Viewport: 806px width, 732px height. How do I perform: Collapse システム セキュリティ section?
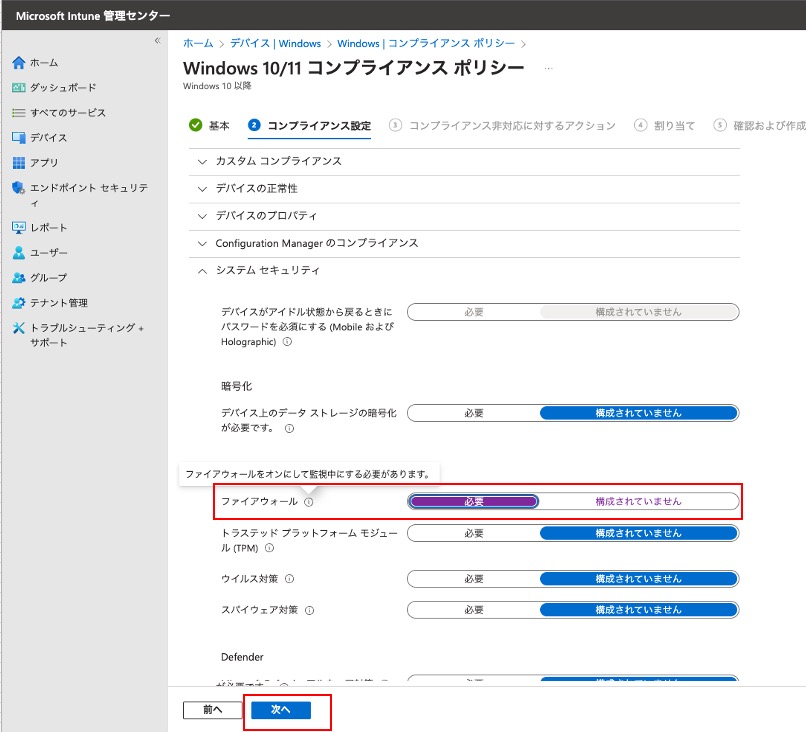pyautogui.click(x=465, y=270)
